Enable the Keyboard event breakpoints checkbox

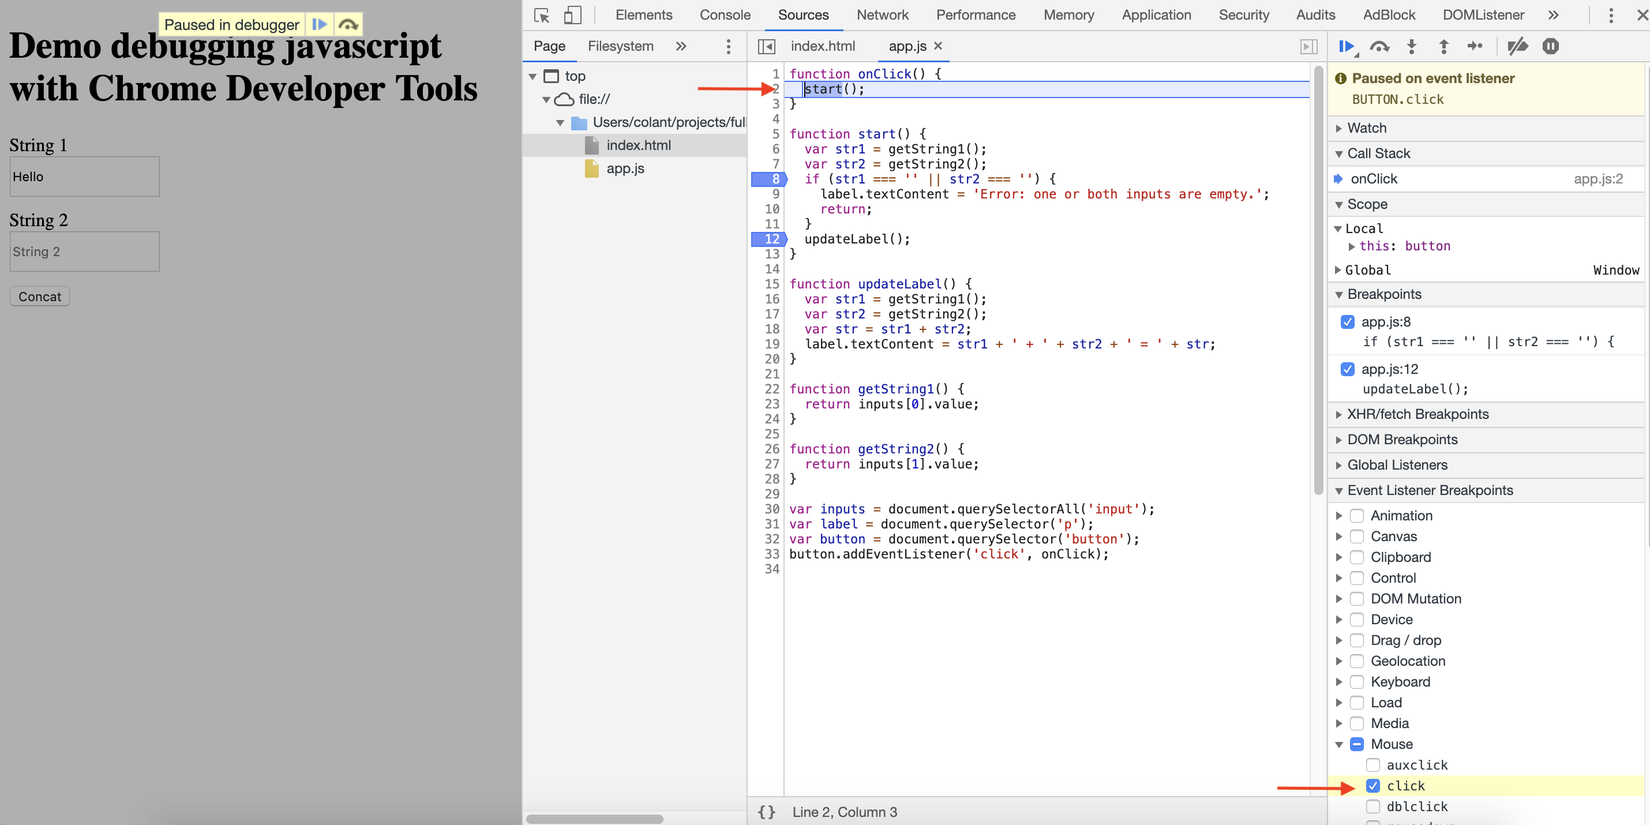(1357, 682)
